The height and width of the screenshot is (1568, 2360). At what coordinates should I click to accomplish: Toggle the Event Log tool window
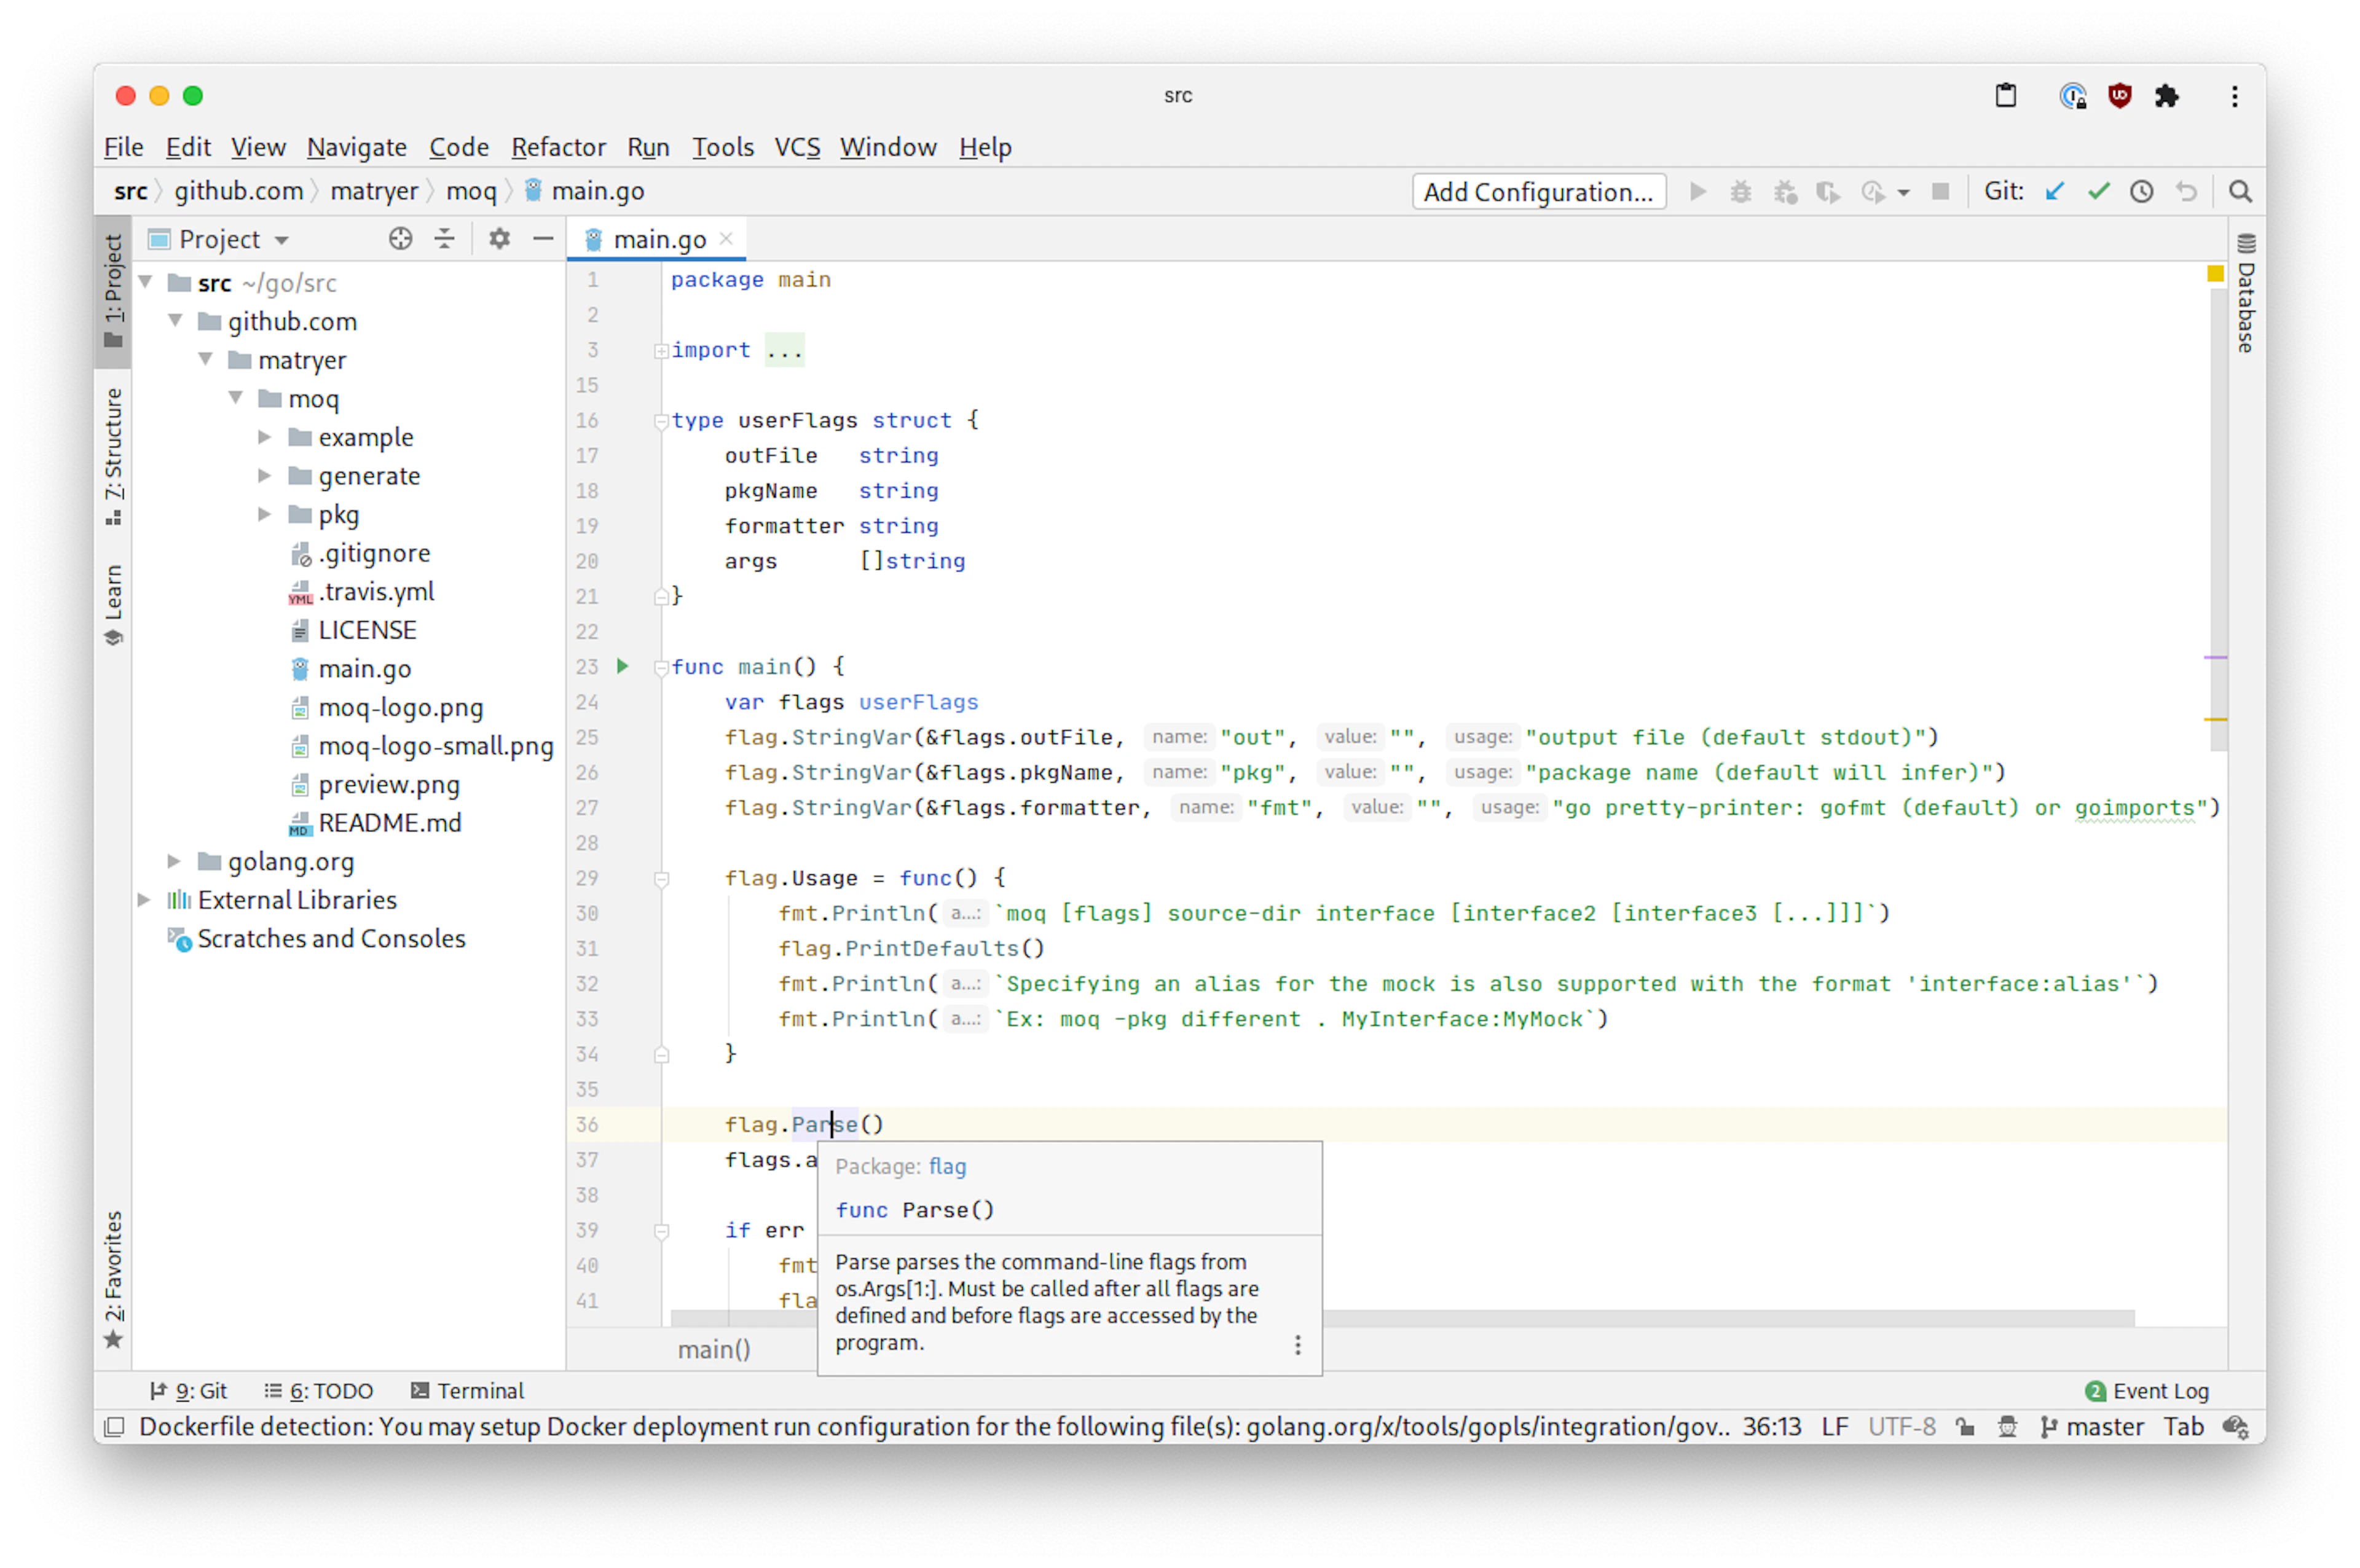tap(2147, 1391)
